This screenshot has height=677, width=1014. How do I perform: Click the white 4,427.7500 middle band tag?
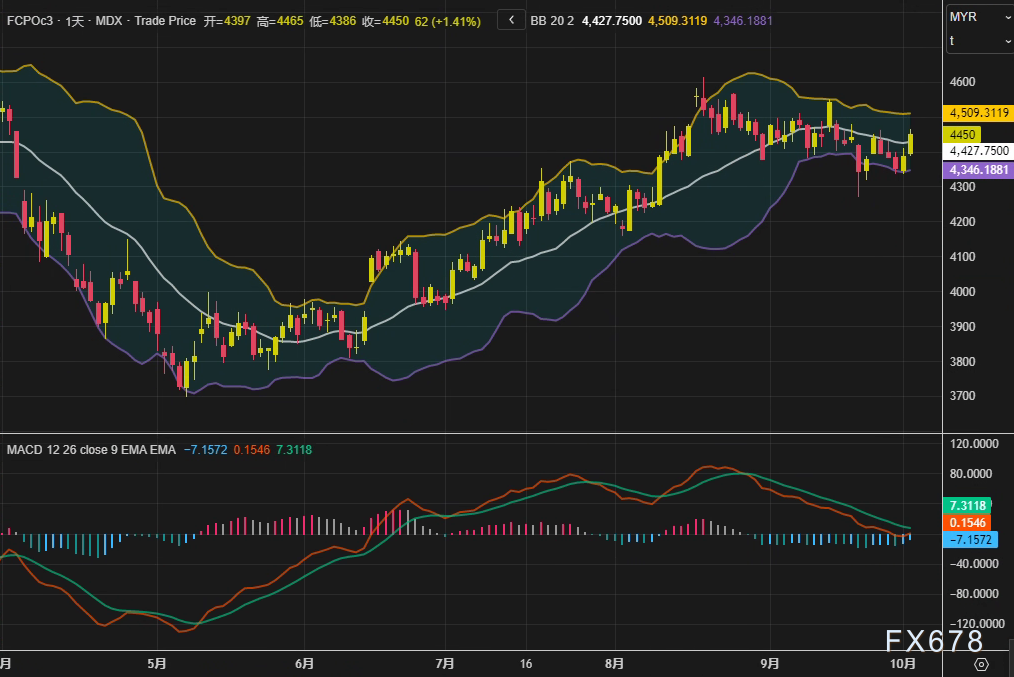[979, 150]
